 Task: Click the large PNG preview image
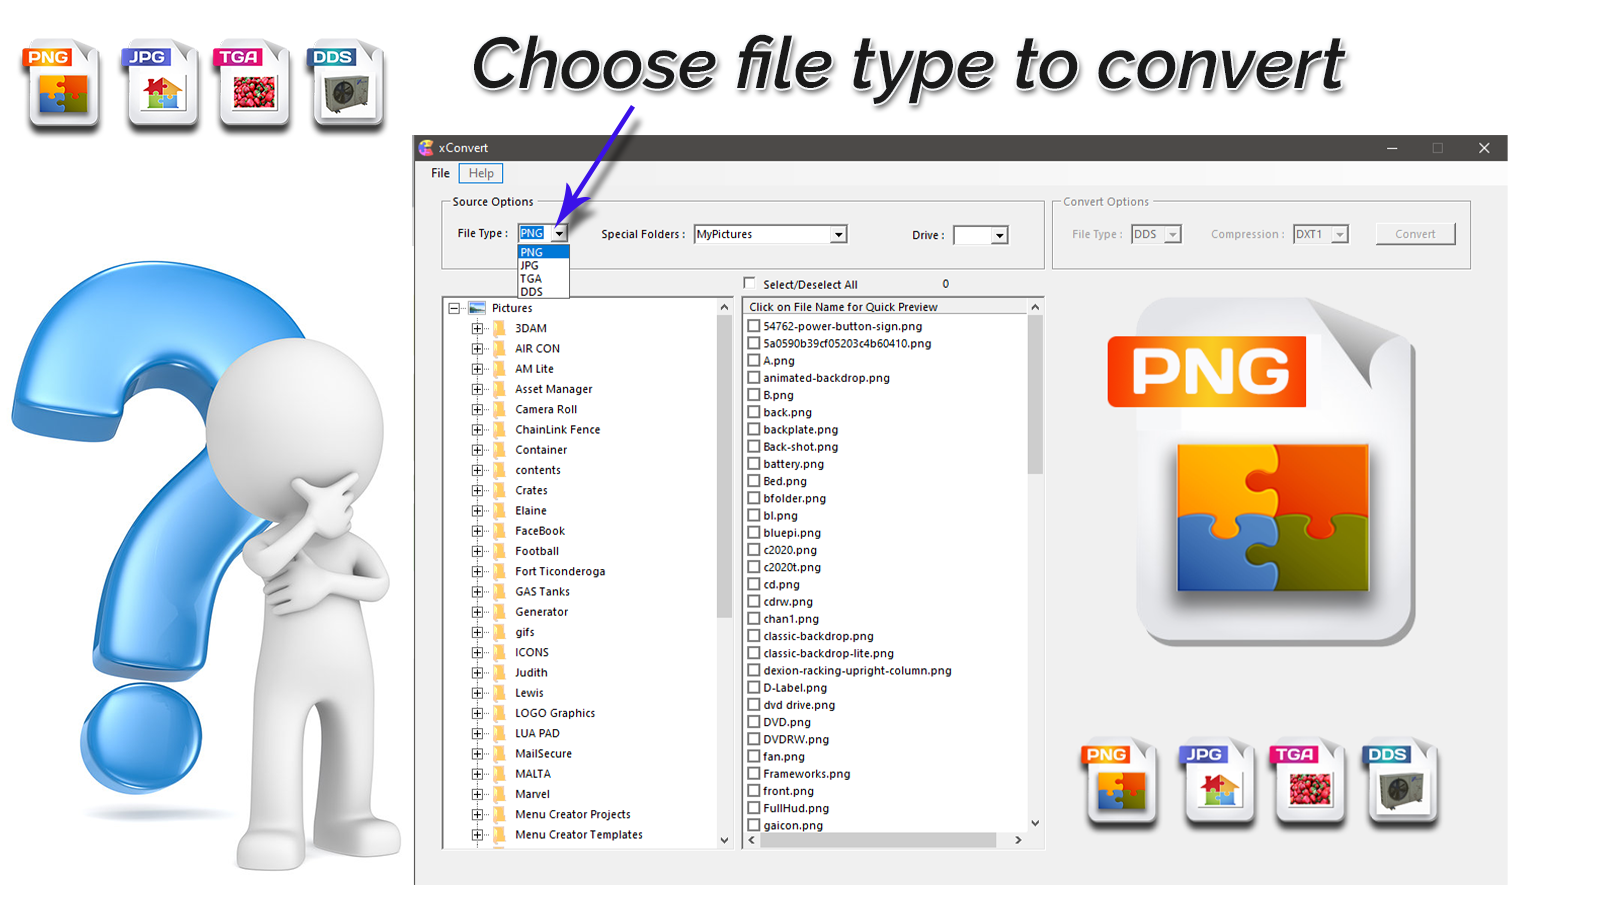tap(1262, 471)
